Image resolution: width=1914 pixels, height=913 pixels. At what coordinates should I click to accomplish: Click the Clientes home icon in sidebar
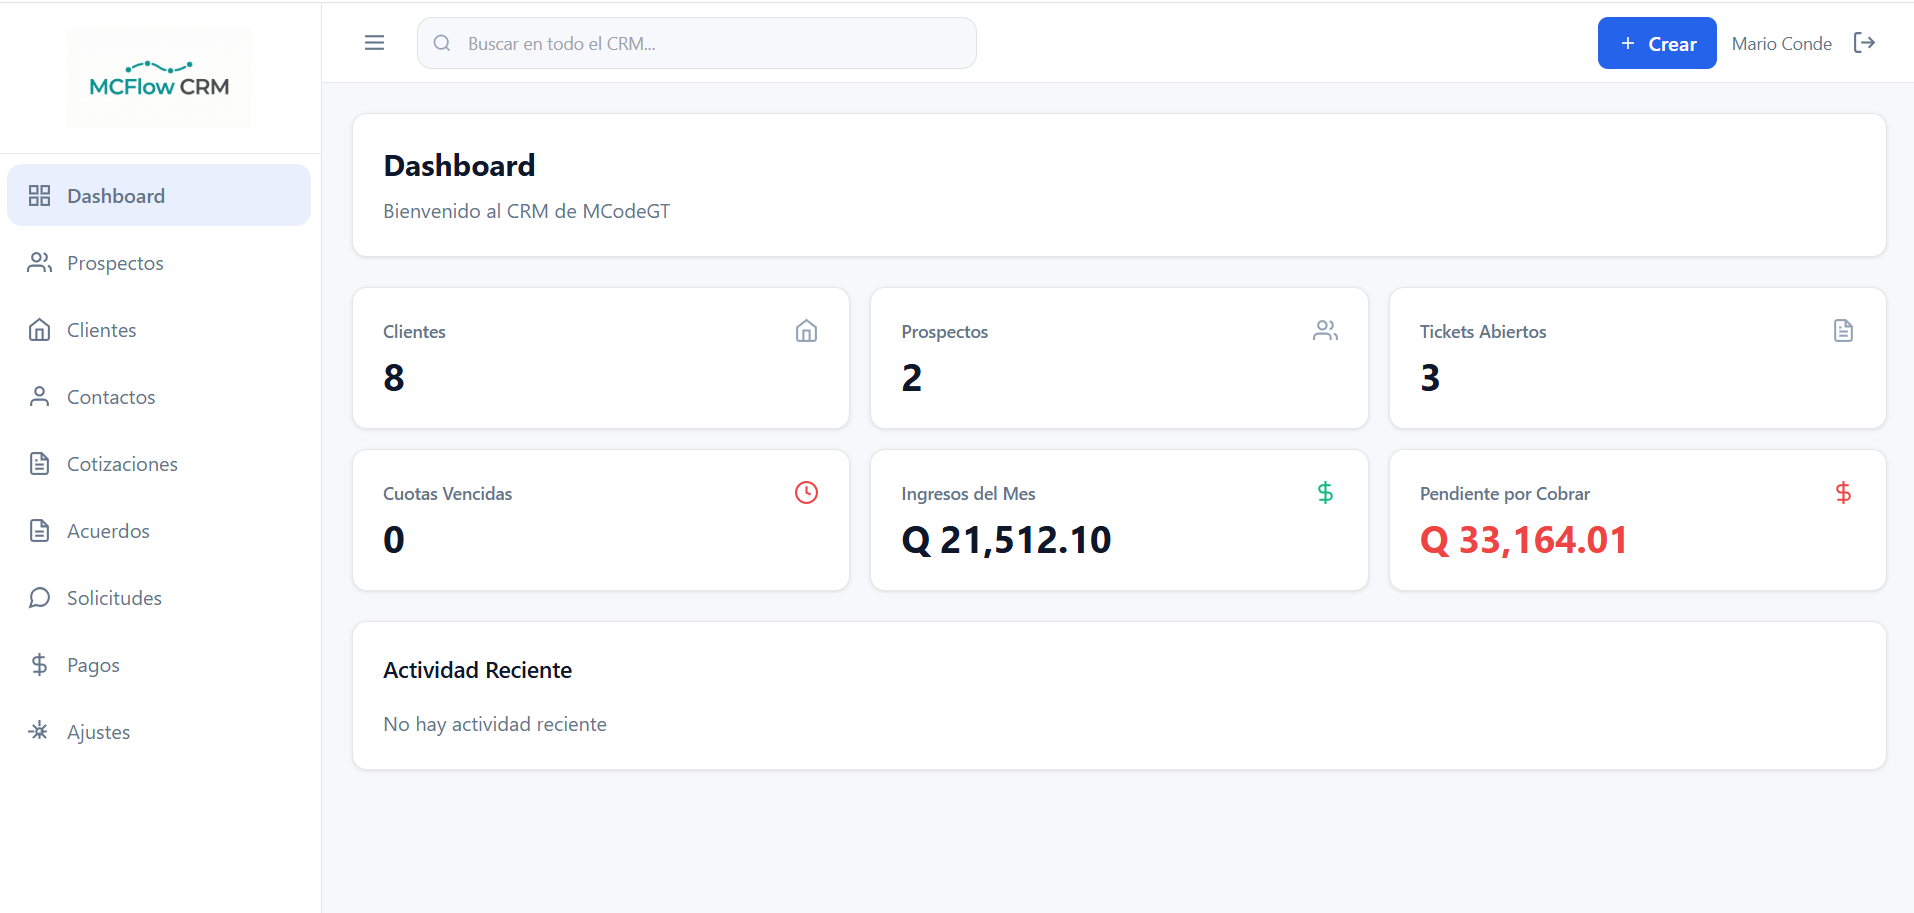coord(39,329)
